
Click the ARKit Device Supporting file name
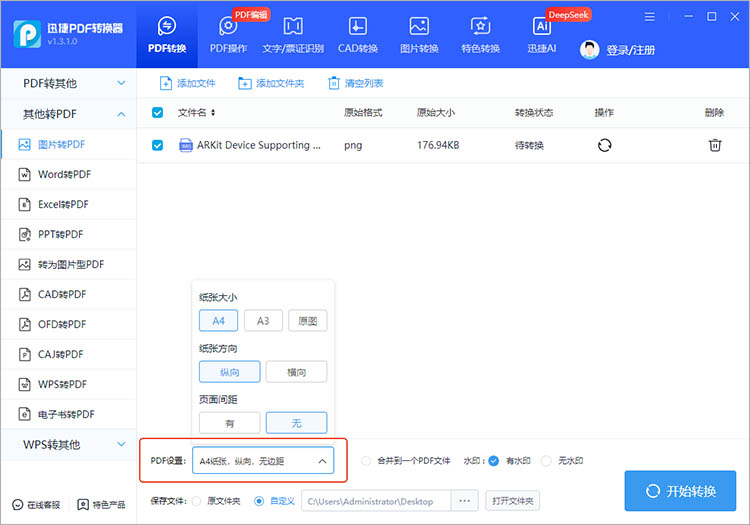point(259,145)
